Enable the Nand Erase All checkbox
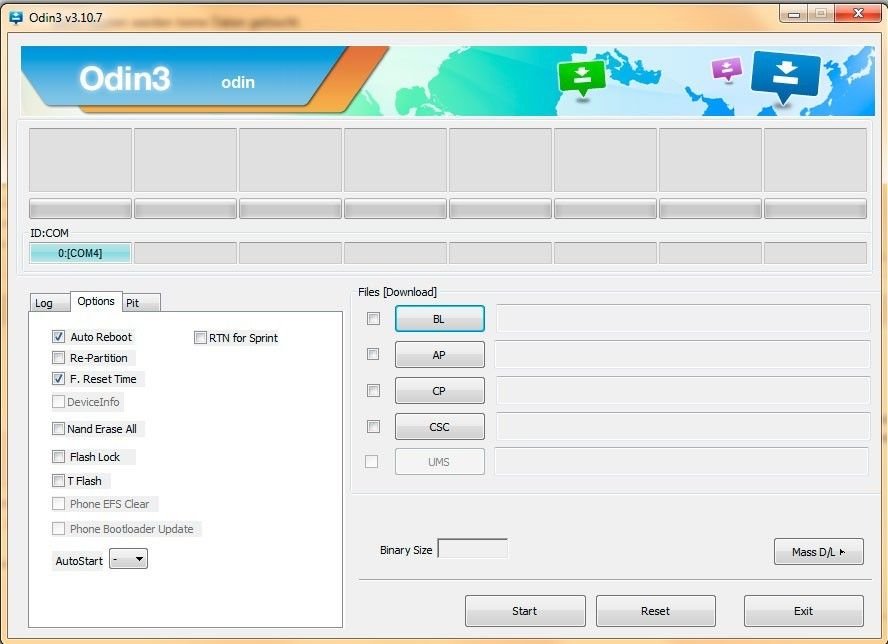 (58, 429)
